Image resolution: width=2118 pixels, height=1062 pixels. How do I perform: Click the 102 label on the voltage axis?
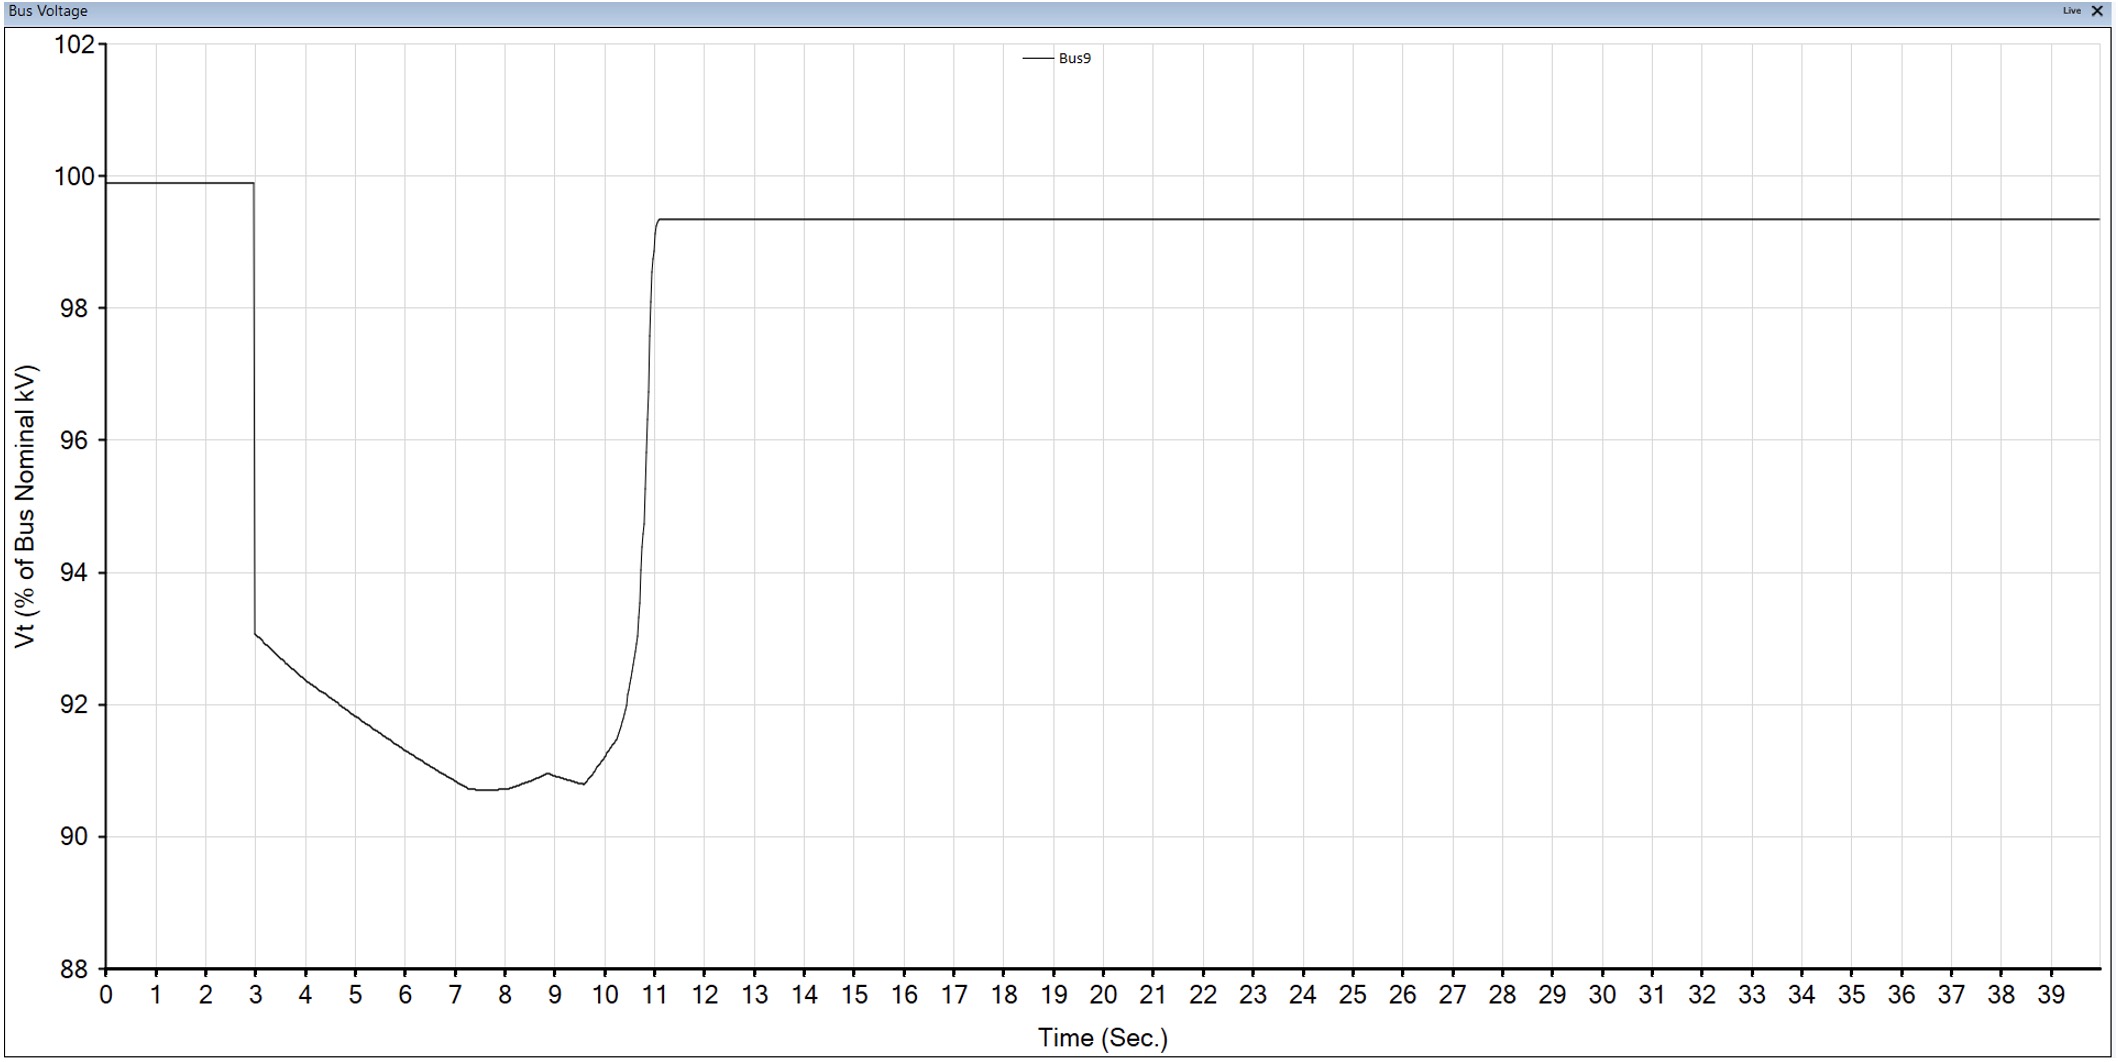pos(75,45)
